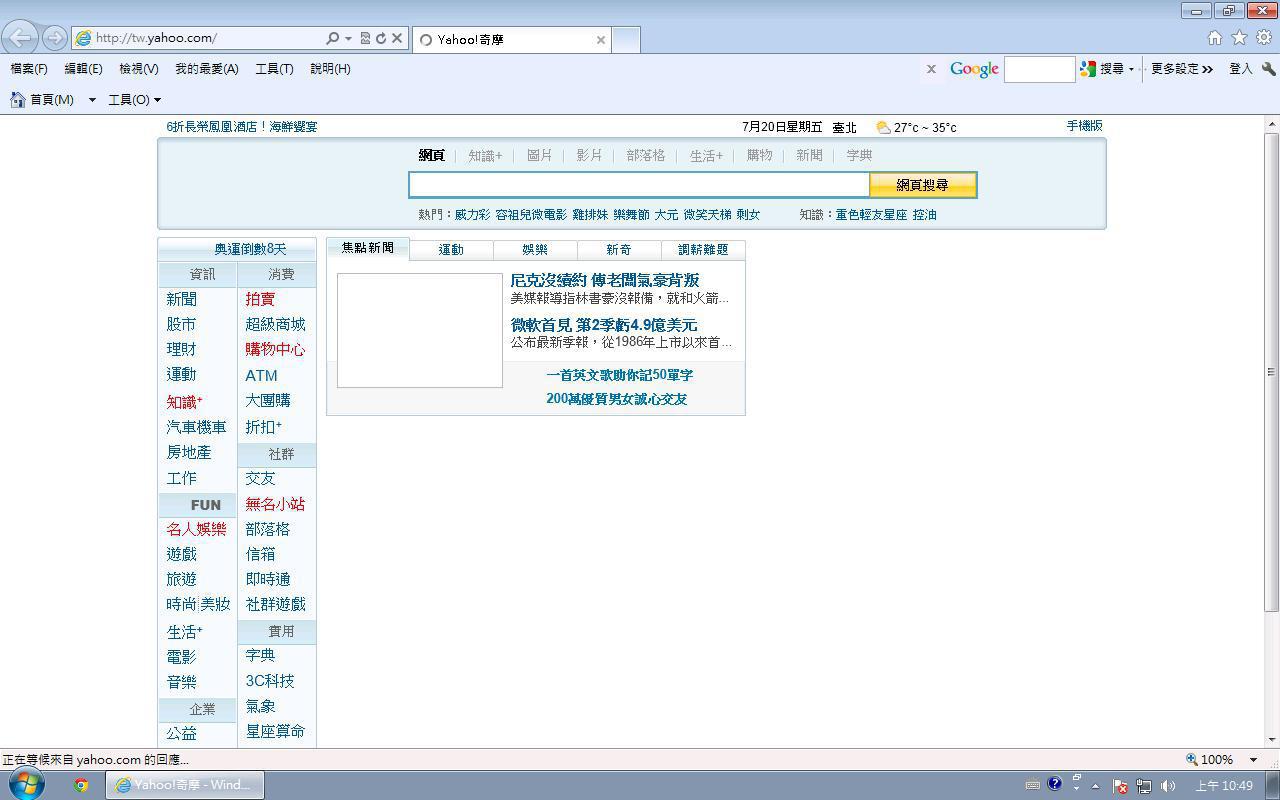Open the zoom level dropdown arrow beside 100%
This screenshot has height=800, width=1280.
1253,760
